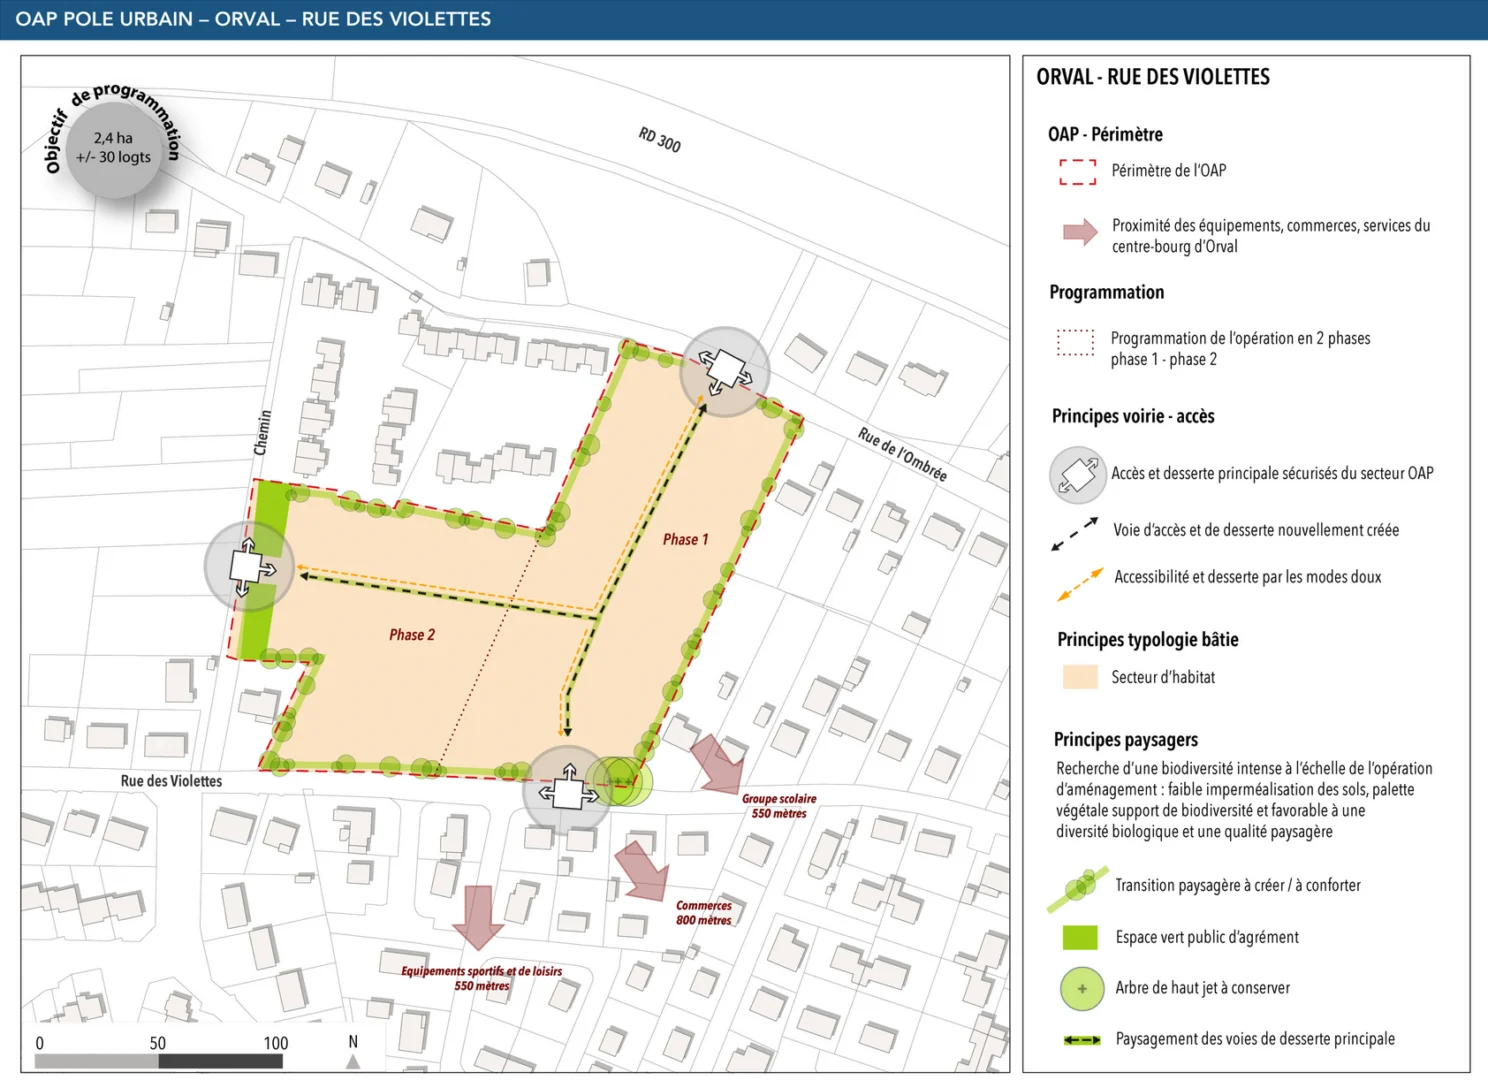Select the Secteur d'habitat beige color swatch

(x=1080, y=677)
